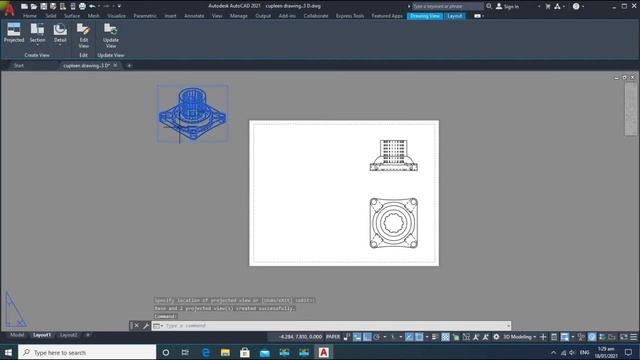Click the Save As icon in quick access toolbar

[x=53, y=6]
